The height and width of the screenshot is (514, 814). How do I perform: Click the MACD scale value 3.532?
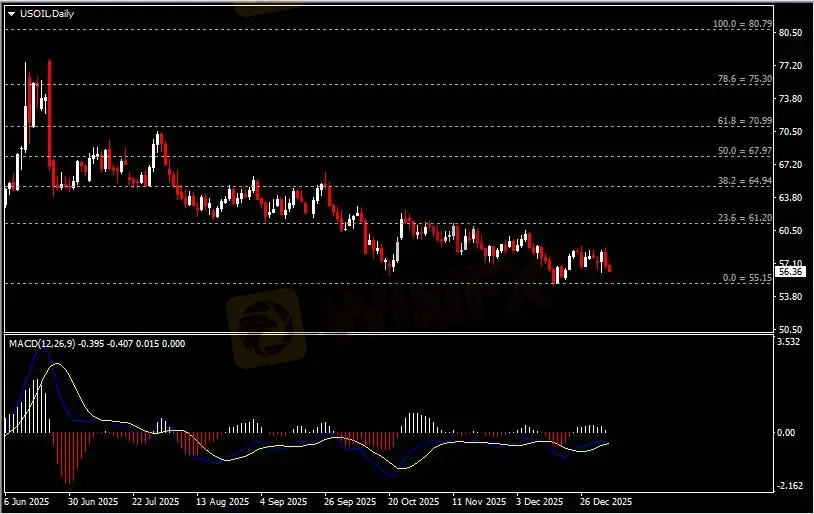pyautogui.click(x=789, y=342)
